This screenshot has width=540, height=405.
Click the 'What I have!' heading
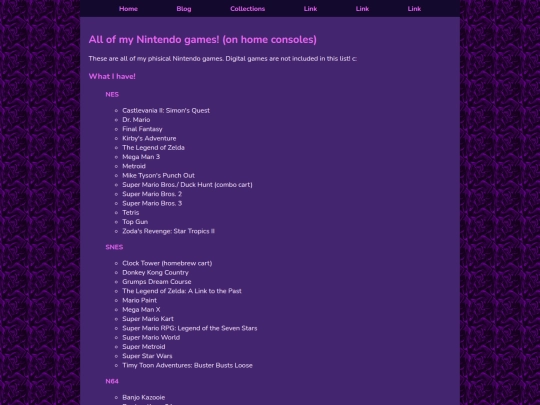tap(112, 76)
